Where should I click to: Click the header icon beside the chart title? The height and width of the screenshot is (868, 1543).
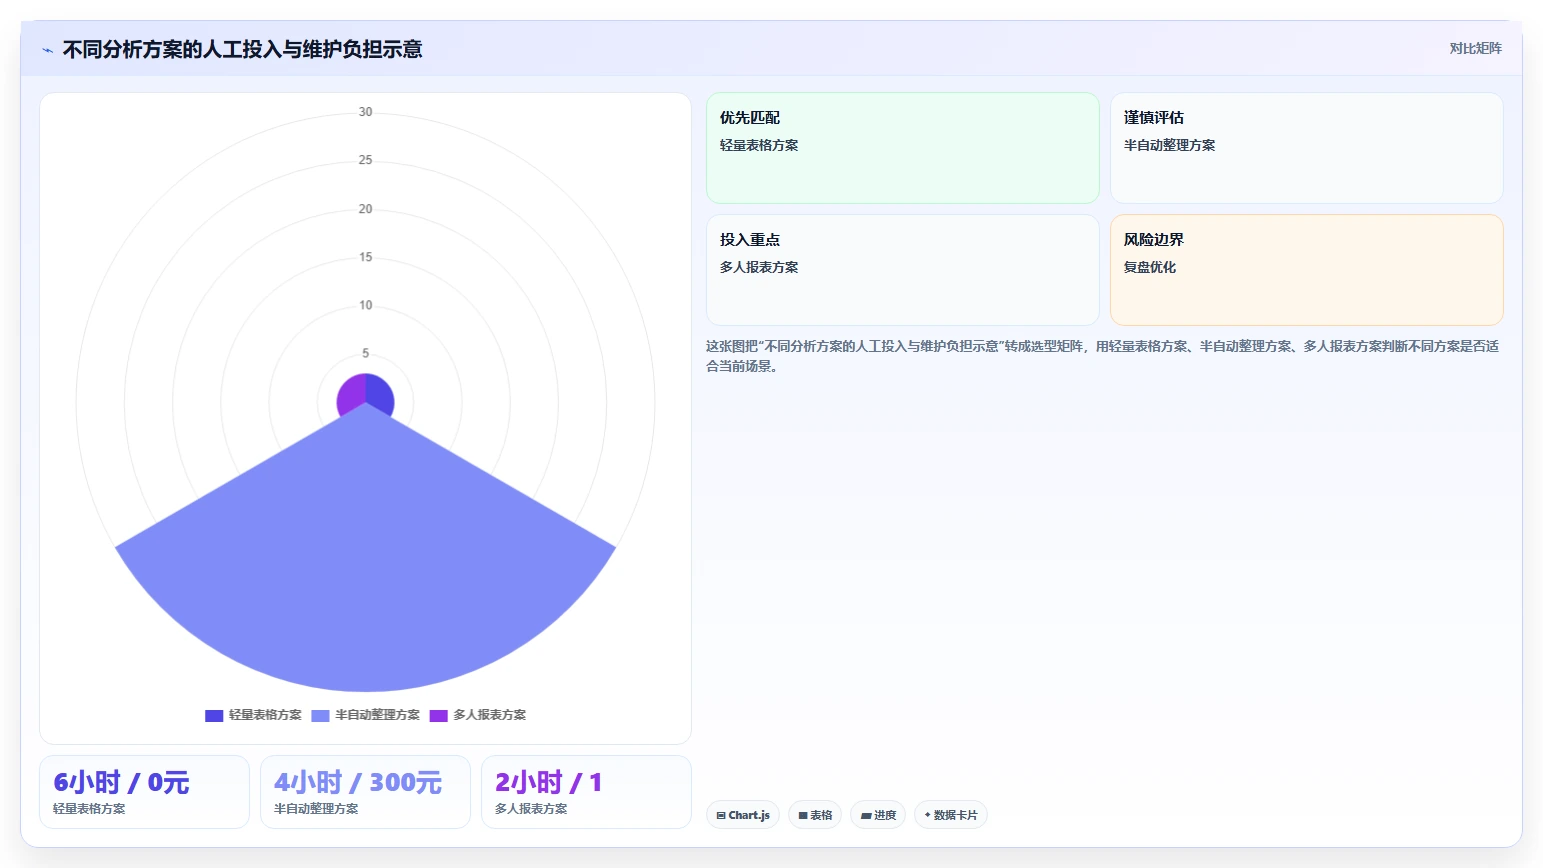(x=47, y=50)
